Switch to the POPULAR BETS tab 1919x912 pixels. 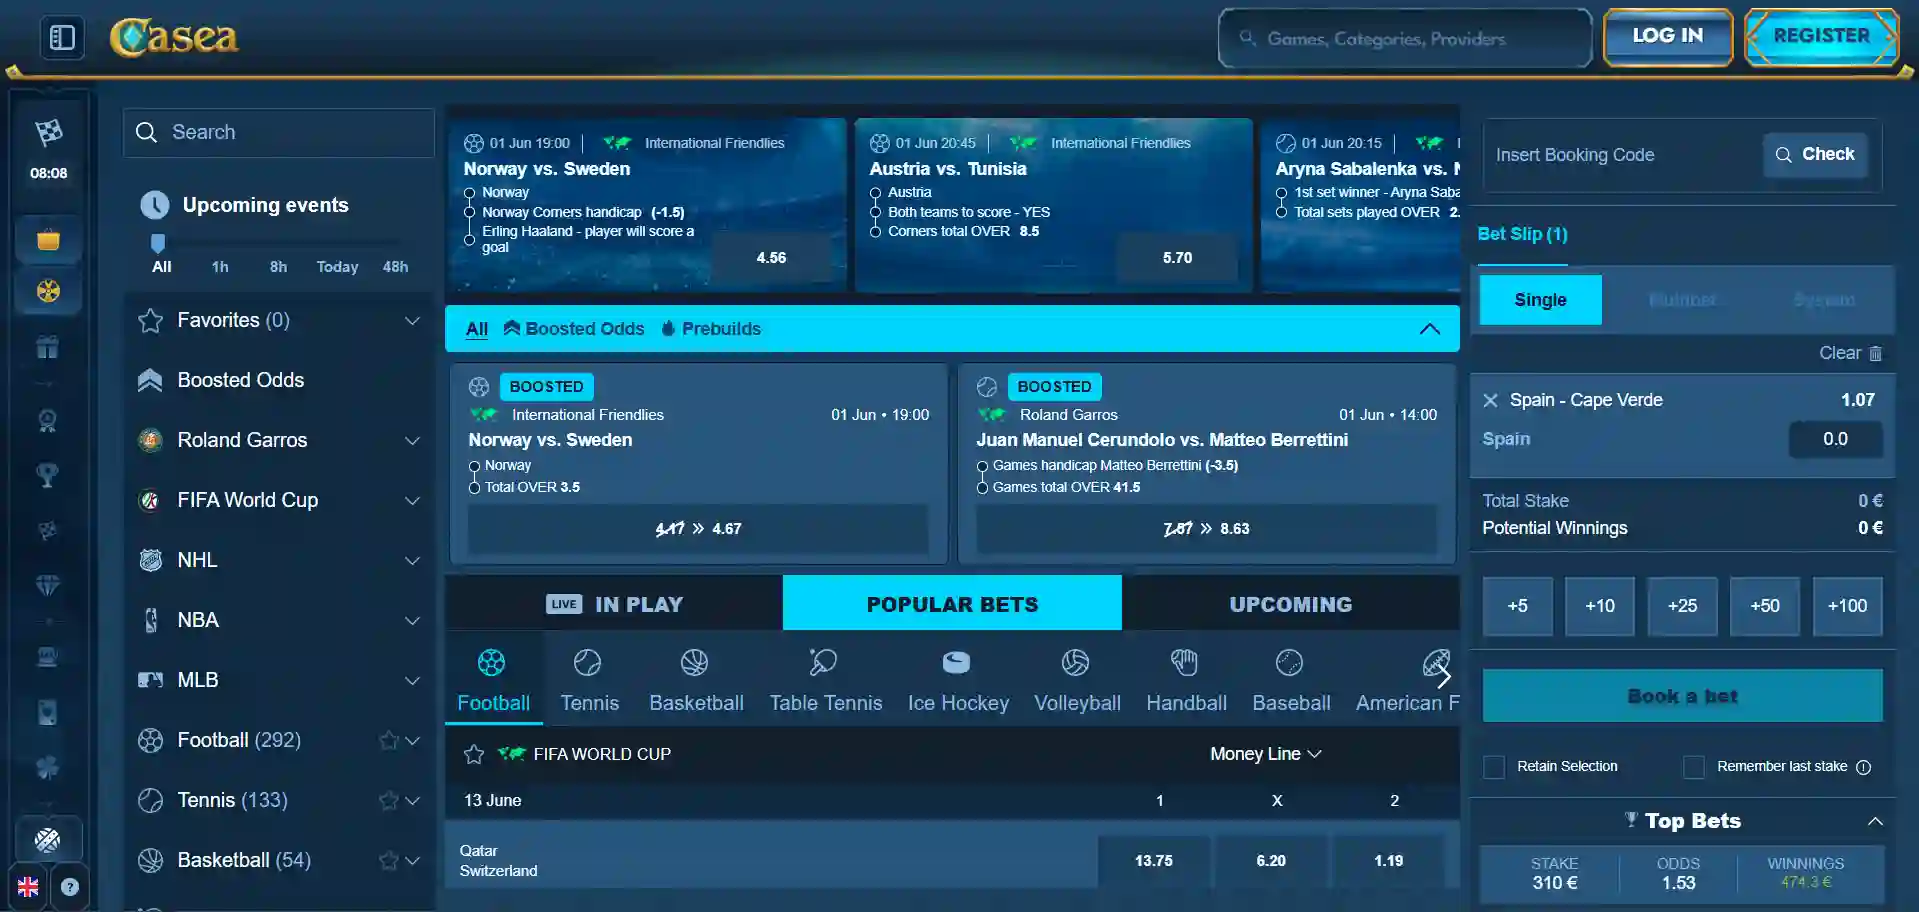[952, 603]
